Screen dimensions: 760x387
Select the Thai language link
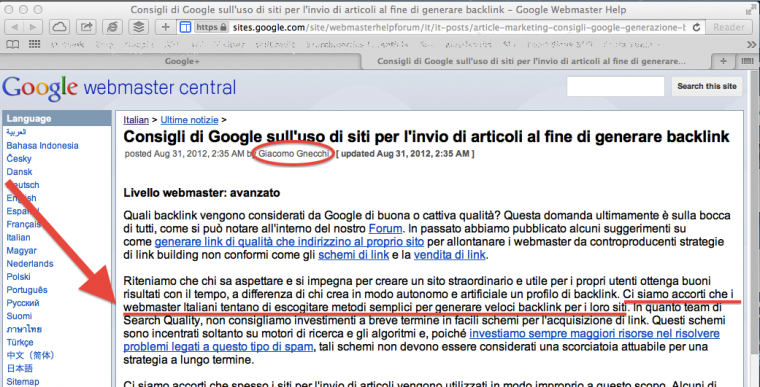24,329
